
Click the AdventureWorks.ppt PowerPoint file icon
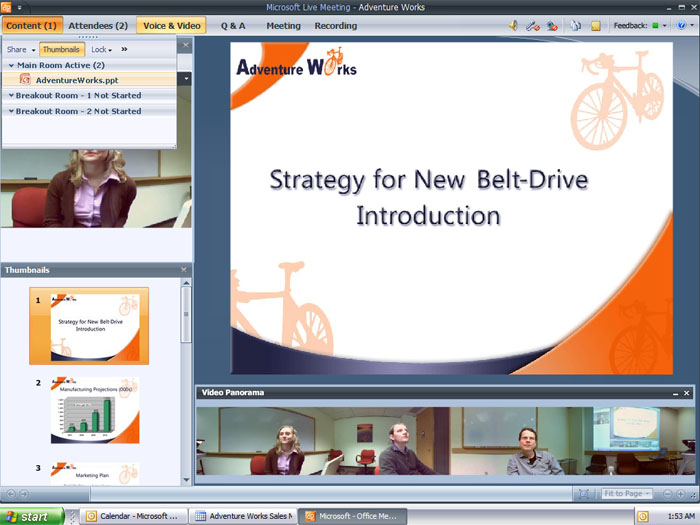coord(25,80)
